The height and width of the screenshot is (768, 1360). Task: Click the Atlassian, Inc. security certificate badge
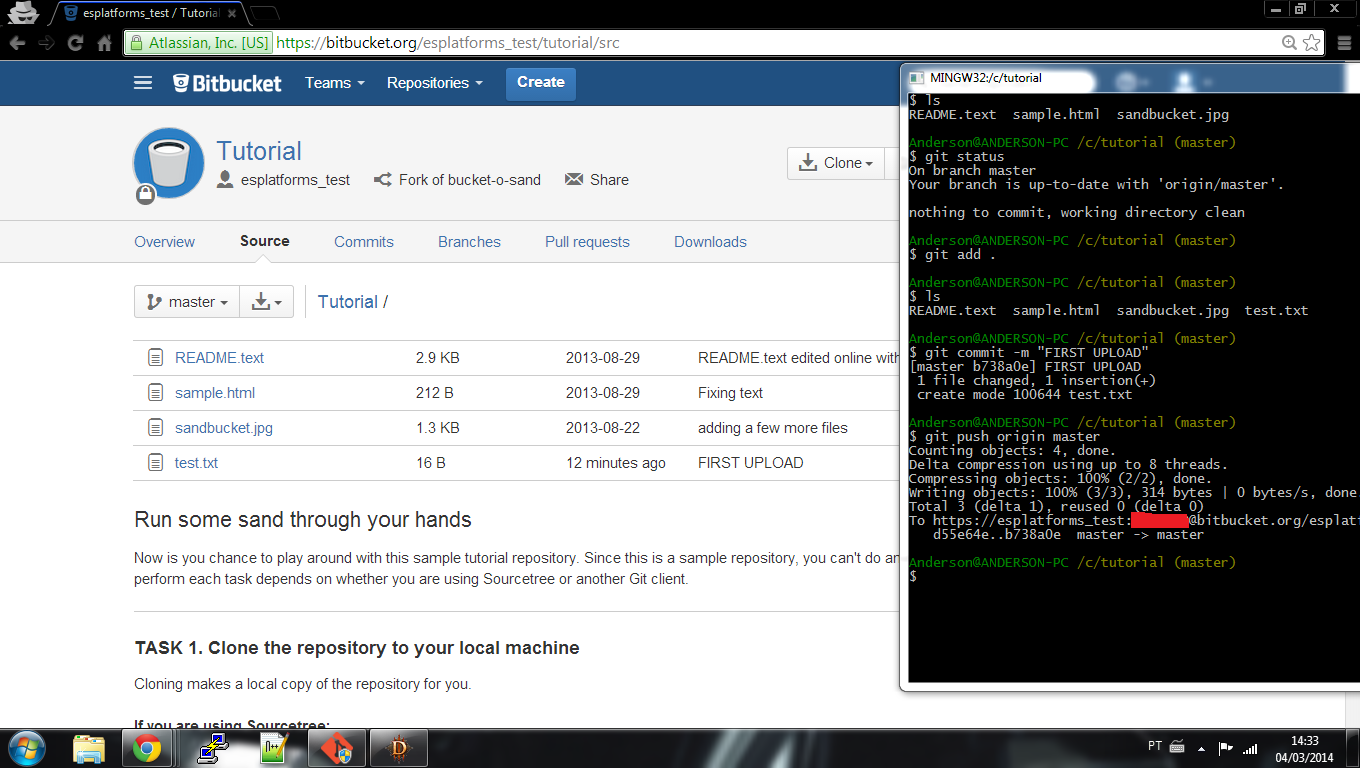pos(199,43)
